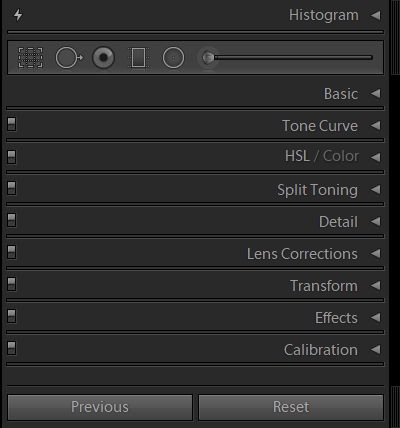The image size is (400, 428).
Task: Expand the Transform panel triangle
Action: pos(376,286)
